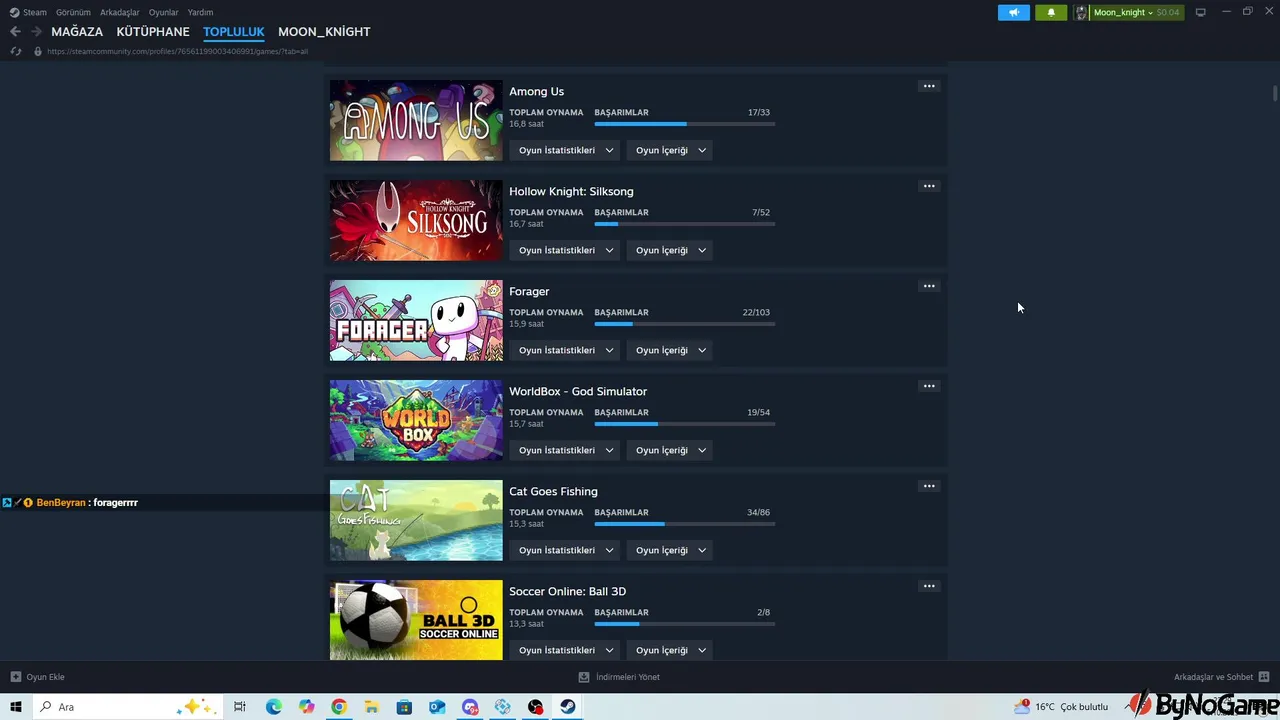
Task: Open the Steam announcements megaphone button
Action: [1013, 12]
